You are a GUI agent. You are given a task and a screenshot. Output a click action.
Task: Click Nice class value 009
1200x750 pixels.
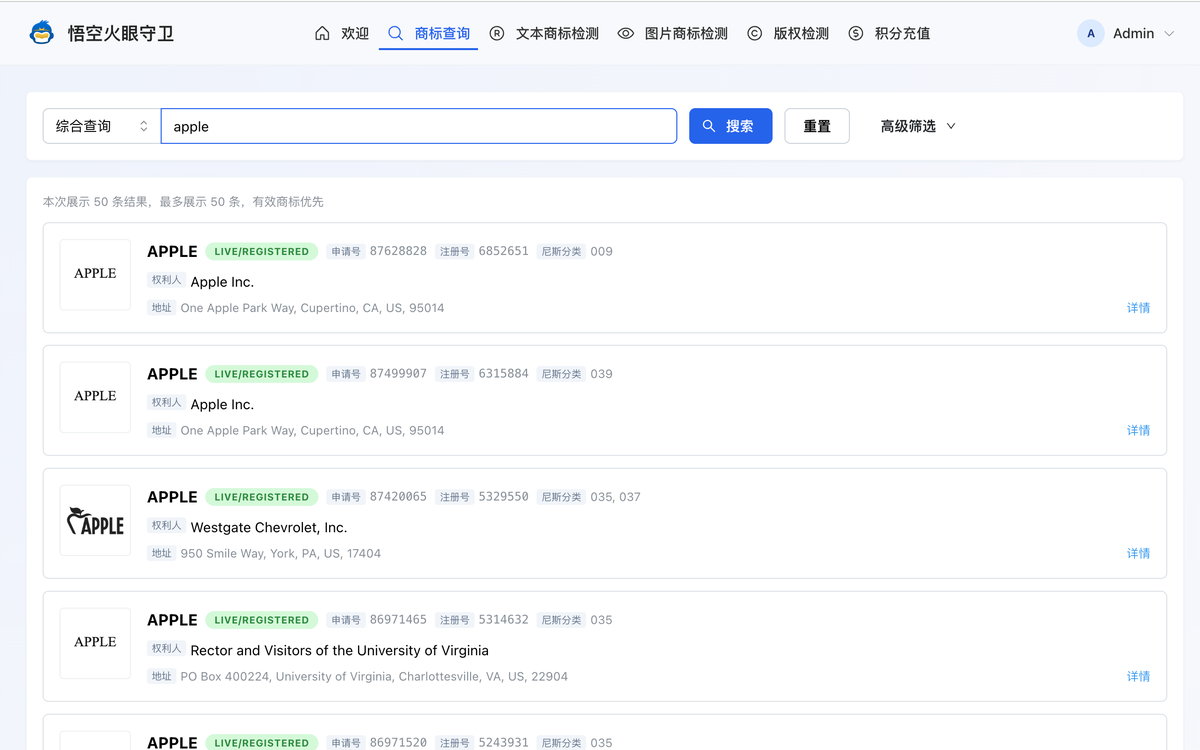click(x=601, y=251)
